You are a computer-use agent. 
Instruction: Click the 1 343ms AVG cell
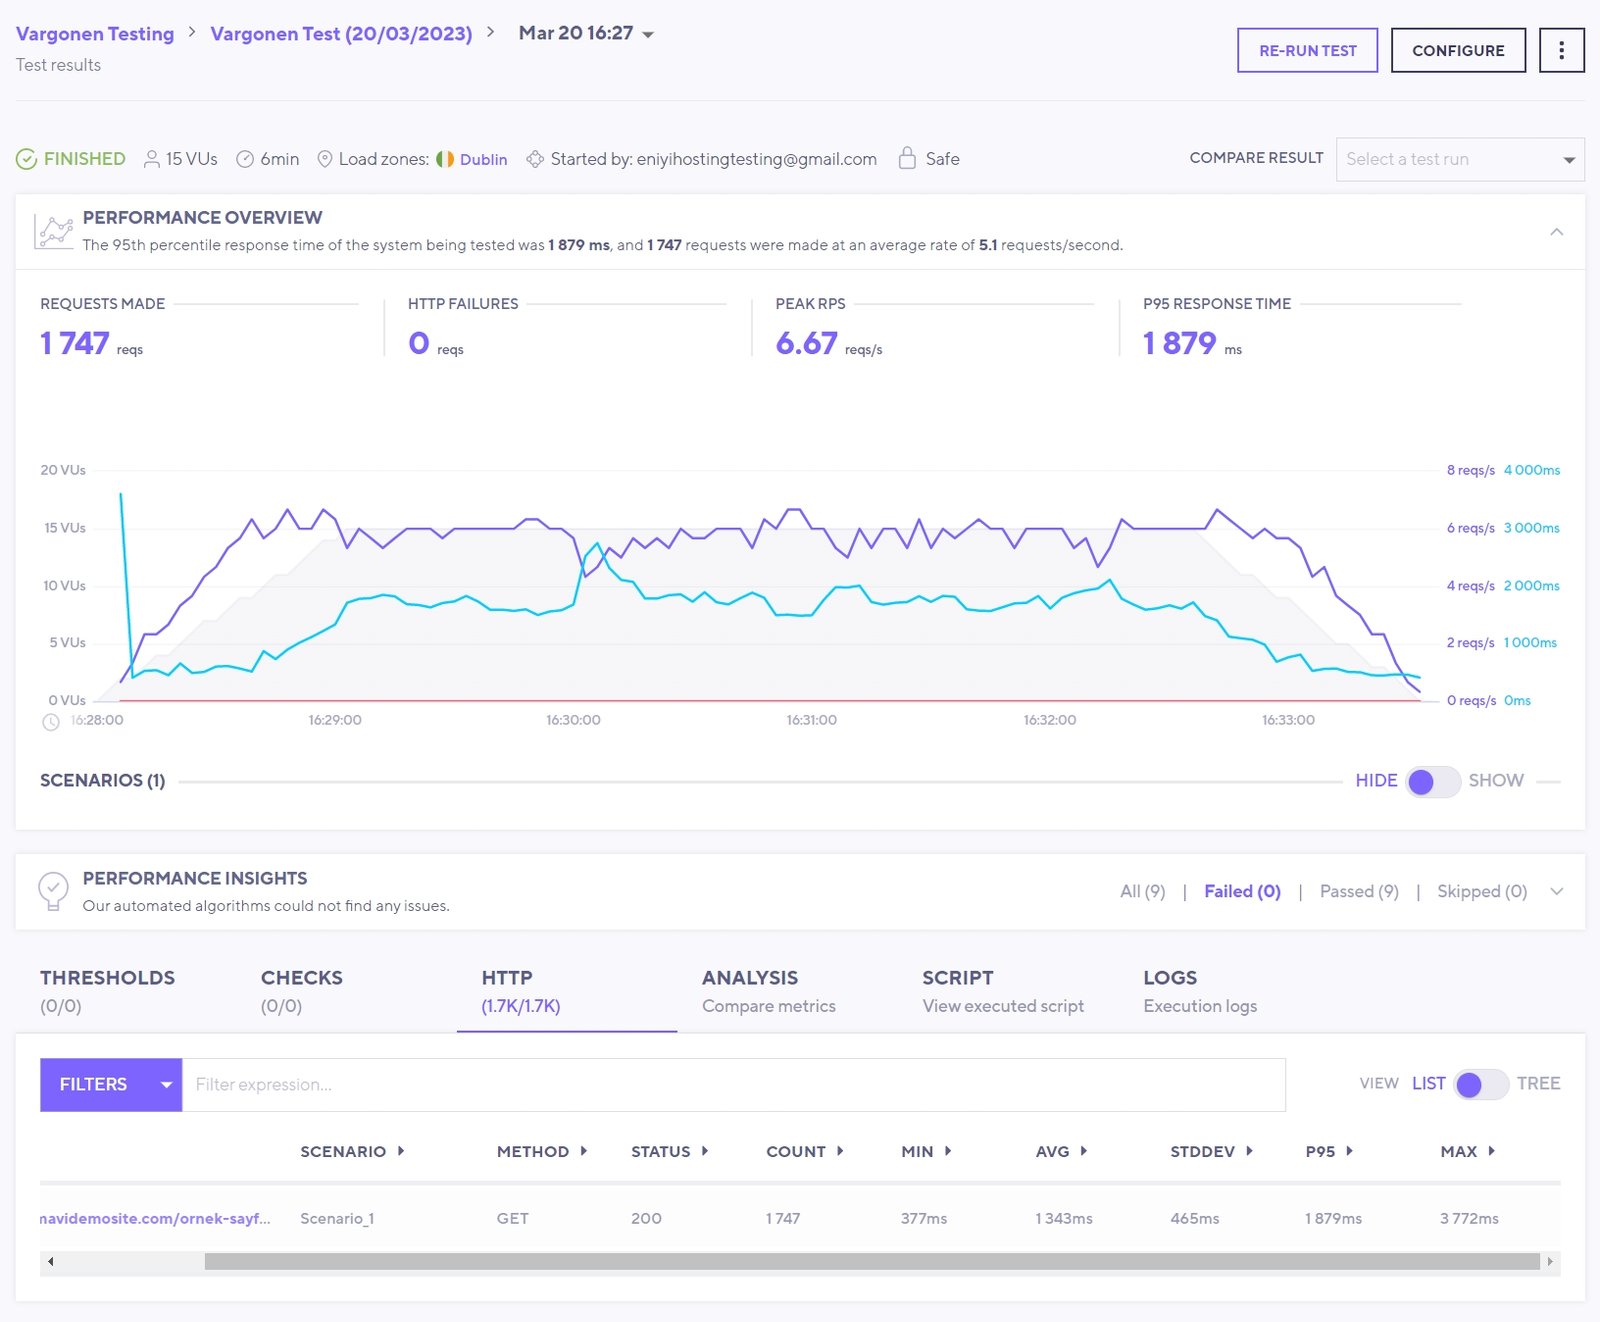1064,1218
